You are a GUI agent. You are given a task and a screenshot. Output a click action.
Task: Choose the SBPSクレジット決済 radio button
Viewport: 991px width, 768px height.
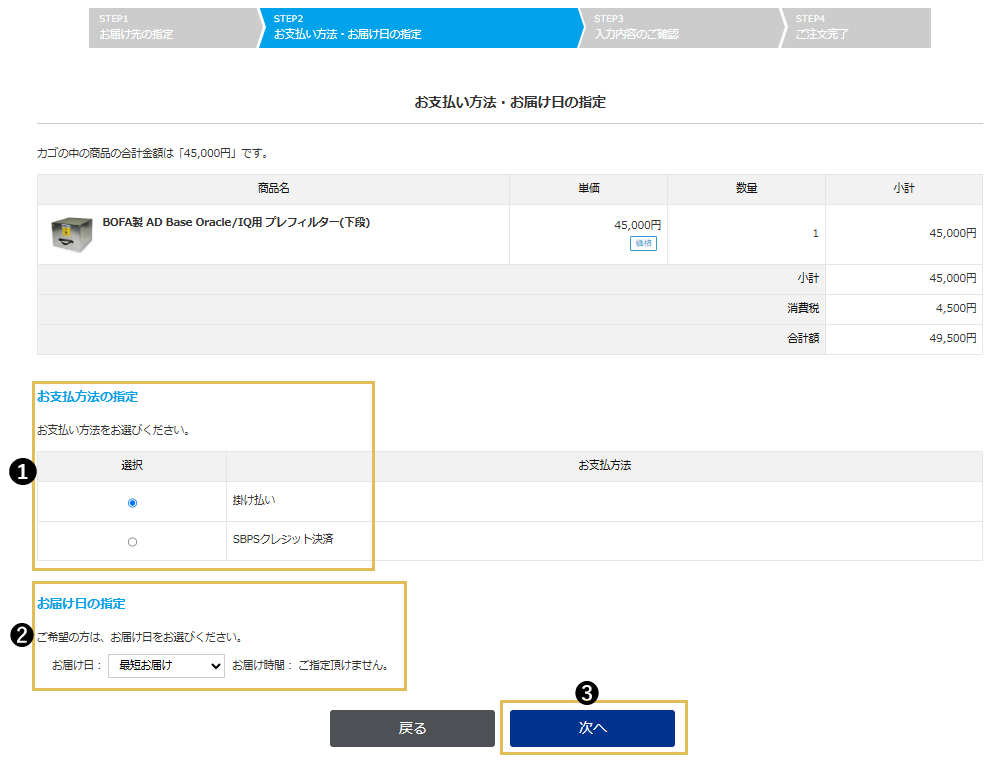[132, 542]
